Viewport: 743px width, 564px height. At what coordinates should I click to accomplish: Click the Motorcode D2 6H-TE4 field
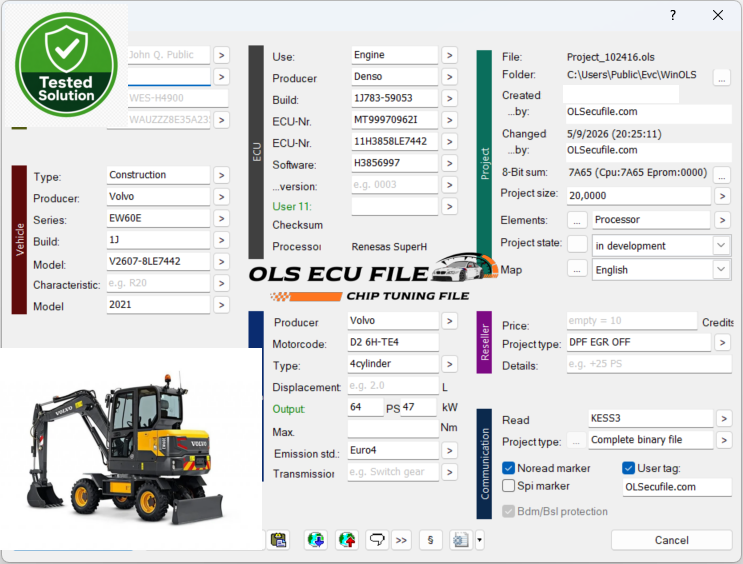pos(393,343)
